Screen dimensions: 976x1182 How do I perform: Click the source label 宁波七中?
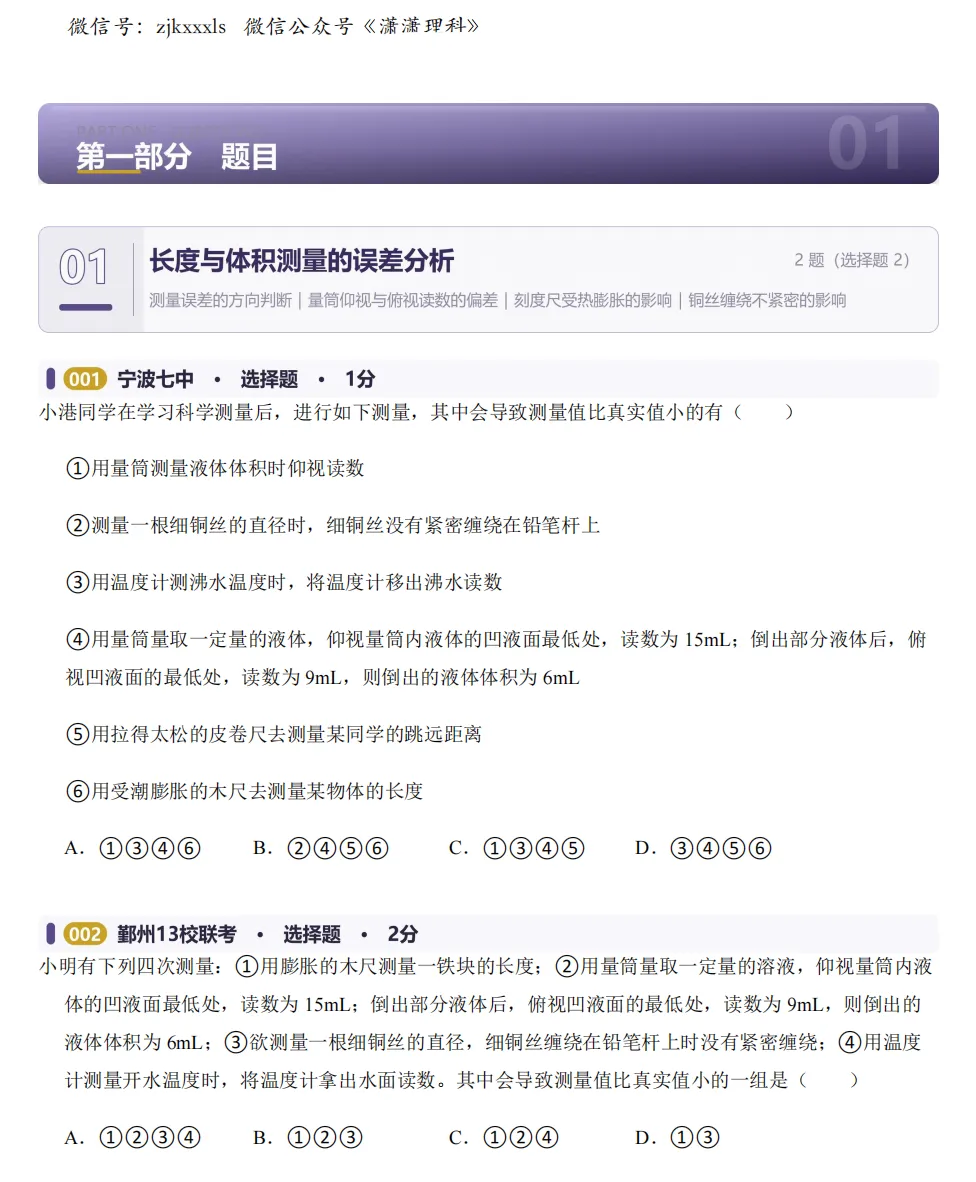(155, 379)
